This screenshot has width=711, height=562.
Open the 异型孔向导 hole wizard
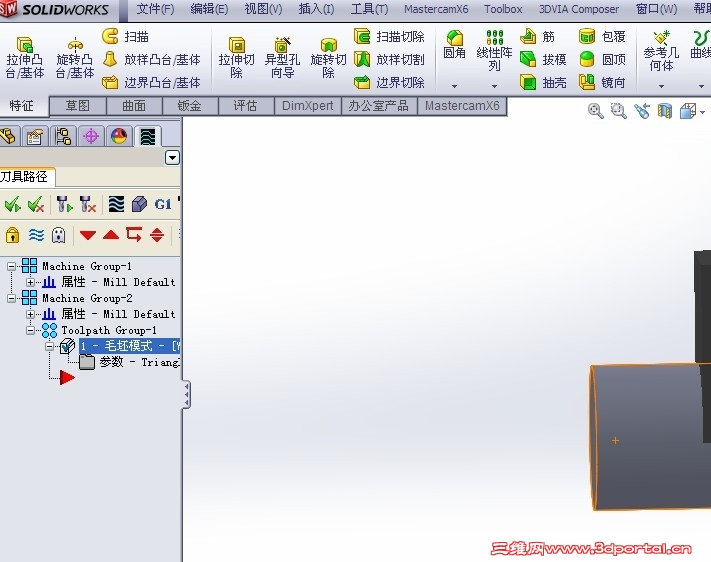pos(282,58)
